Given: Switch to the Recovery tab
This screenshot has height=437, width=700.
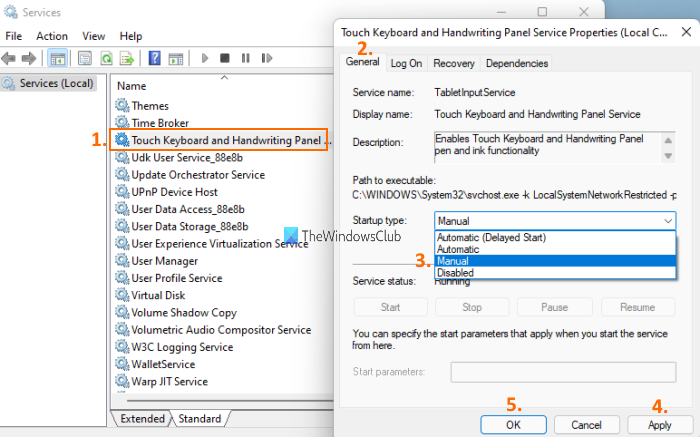Looking at the screenshot, I should tap(454, 63).
